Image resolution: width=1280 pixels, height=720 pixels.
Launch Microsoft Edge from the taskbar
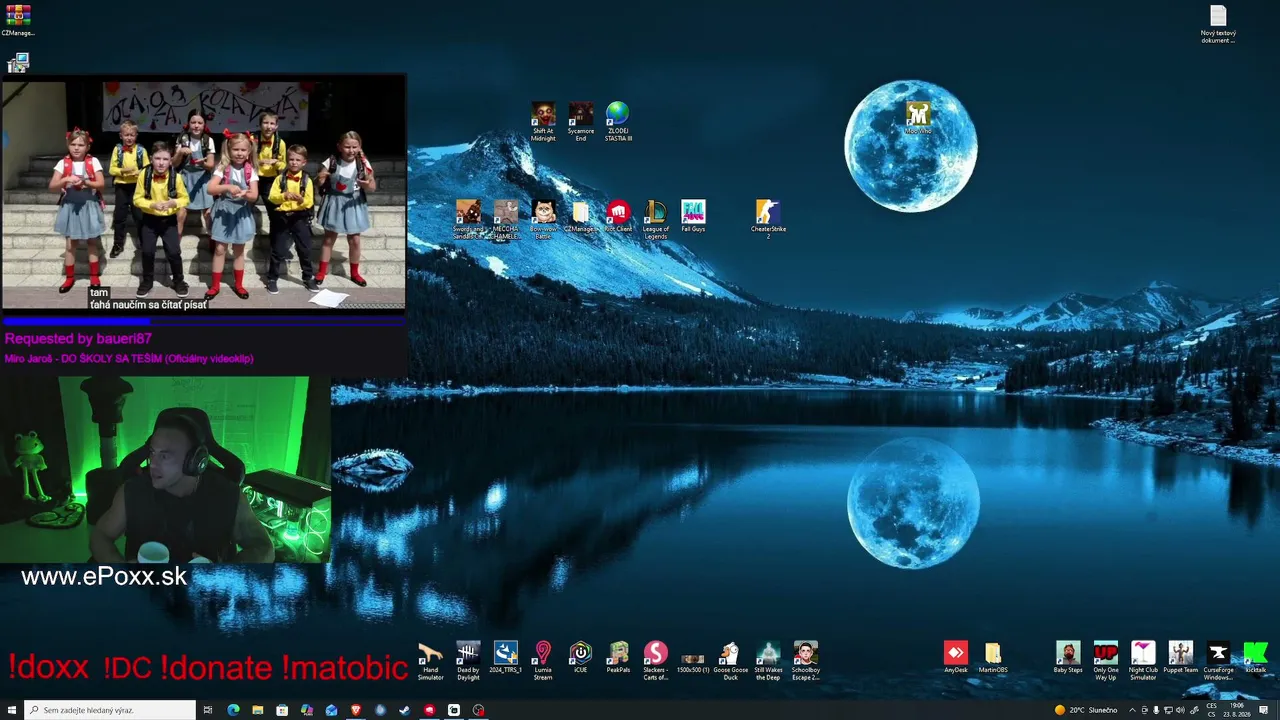click(233, 710)
